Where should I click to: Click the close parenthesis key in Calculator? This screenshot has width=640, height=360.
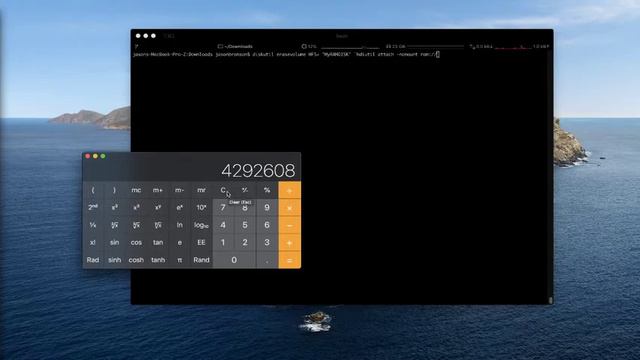[x=114, y=190]
